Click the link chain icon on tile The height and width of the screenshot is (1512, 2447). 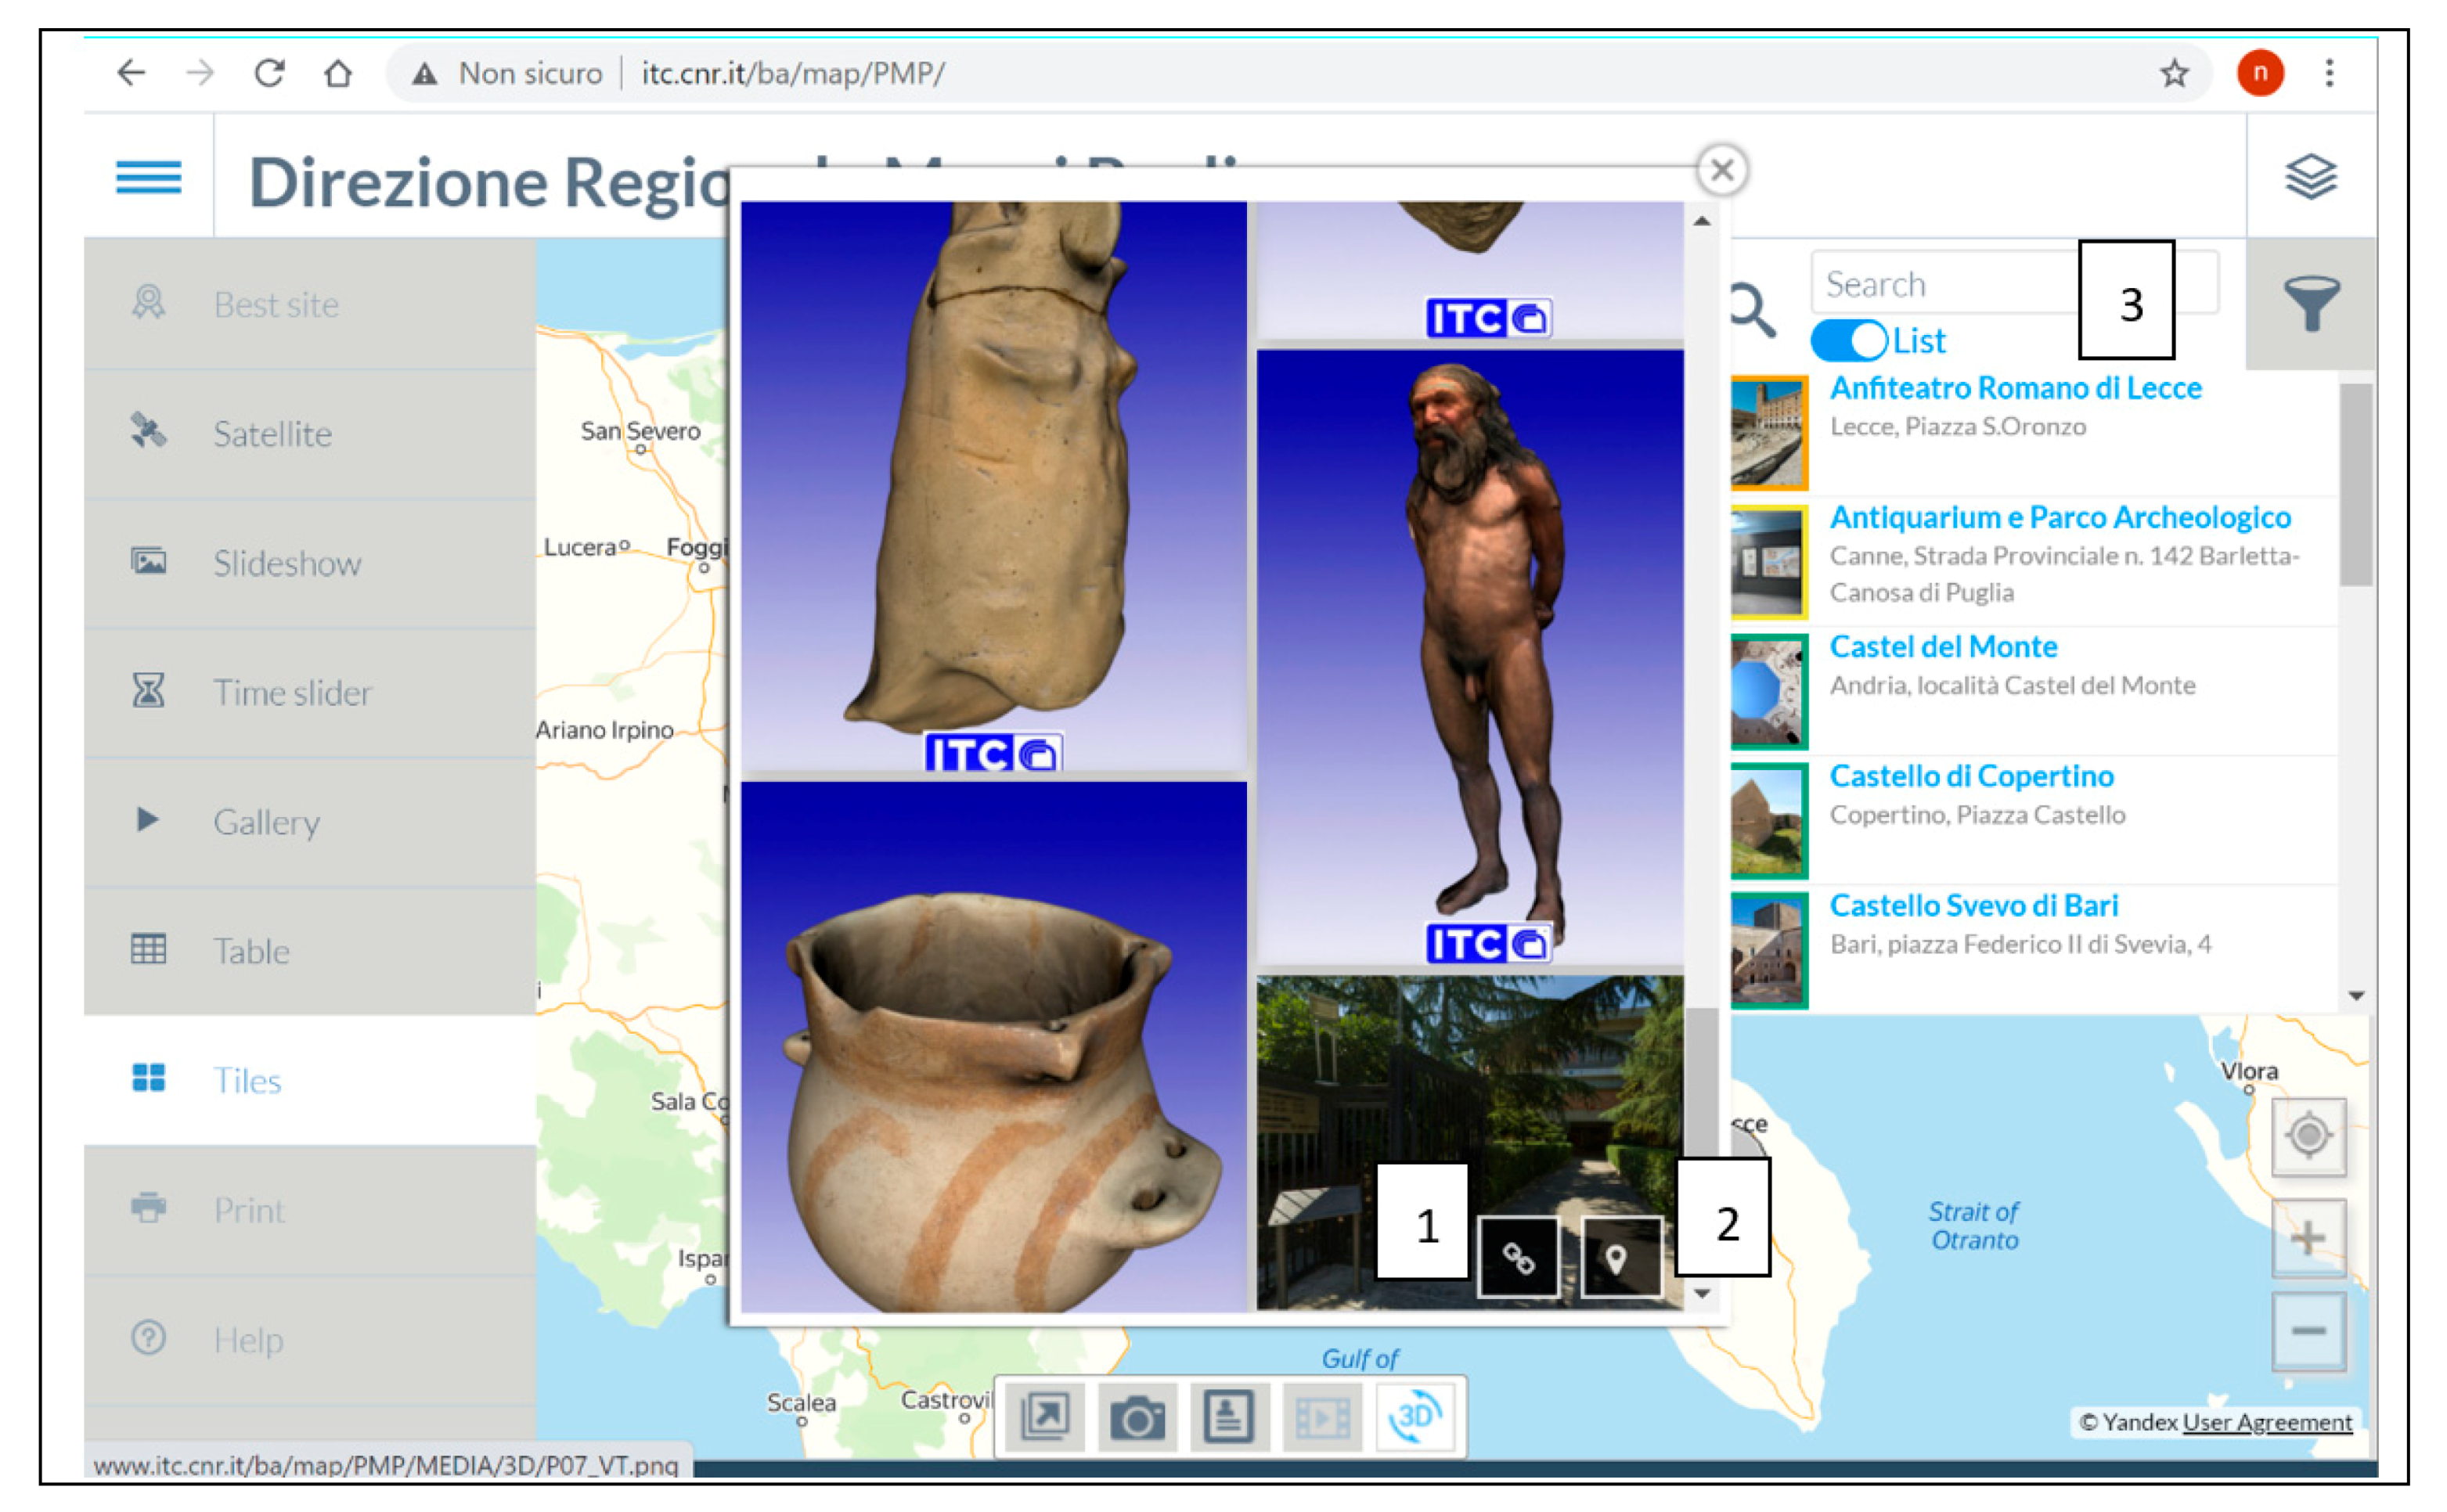[x=1518, y=1258]
